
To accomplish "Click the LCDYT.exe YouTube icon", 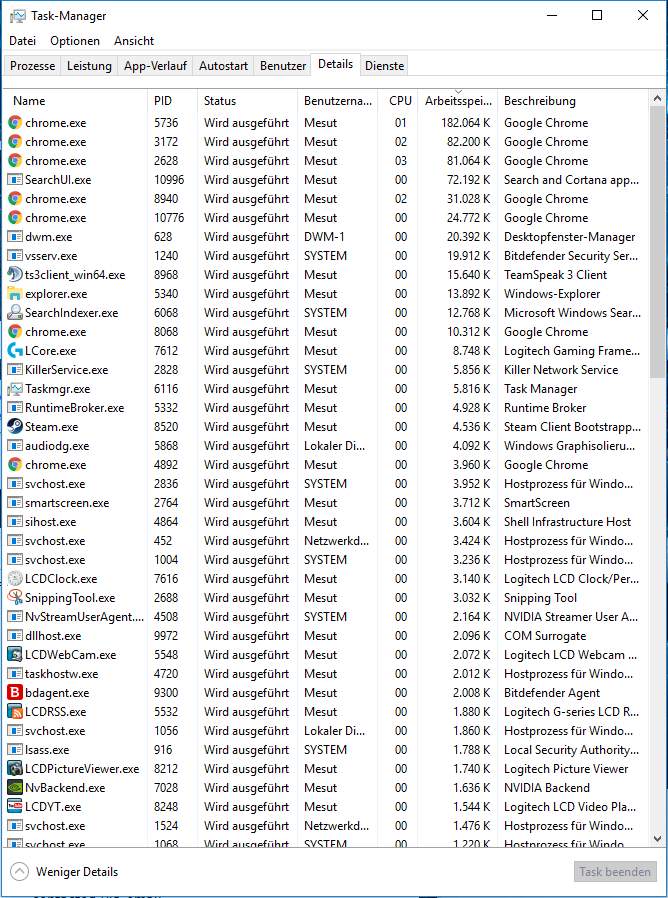I will [15, 806].
